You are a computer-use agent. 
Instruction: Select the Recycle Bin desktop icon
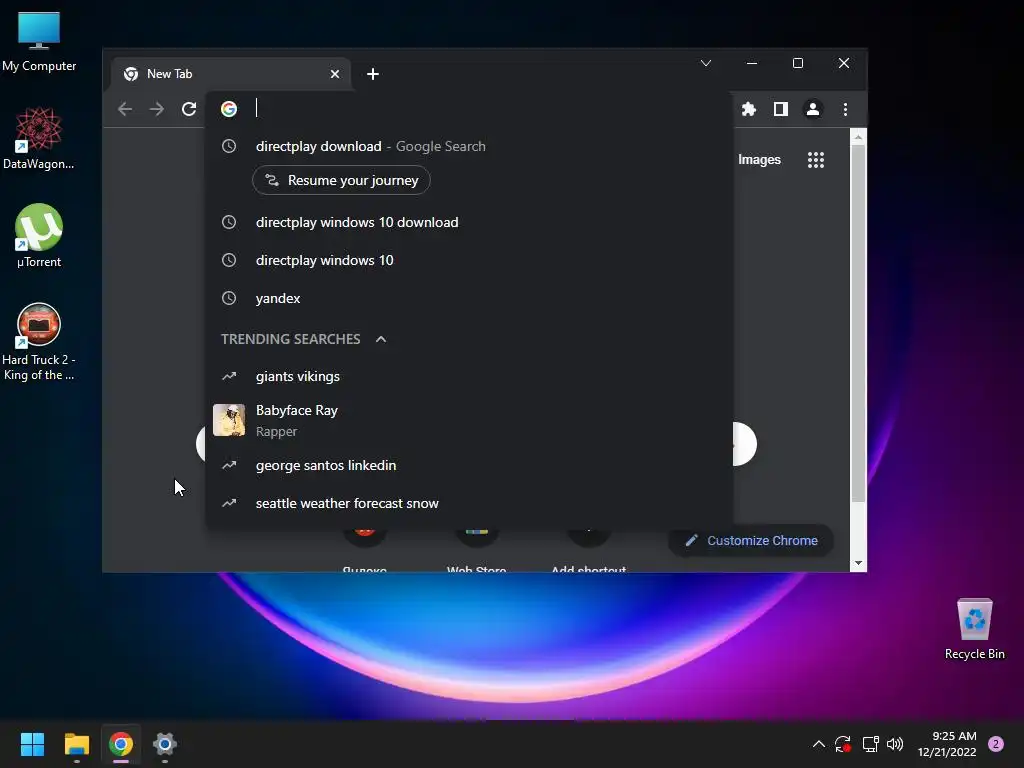[974, 630]
